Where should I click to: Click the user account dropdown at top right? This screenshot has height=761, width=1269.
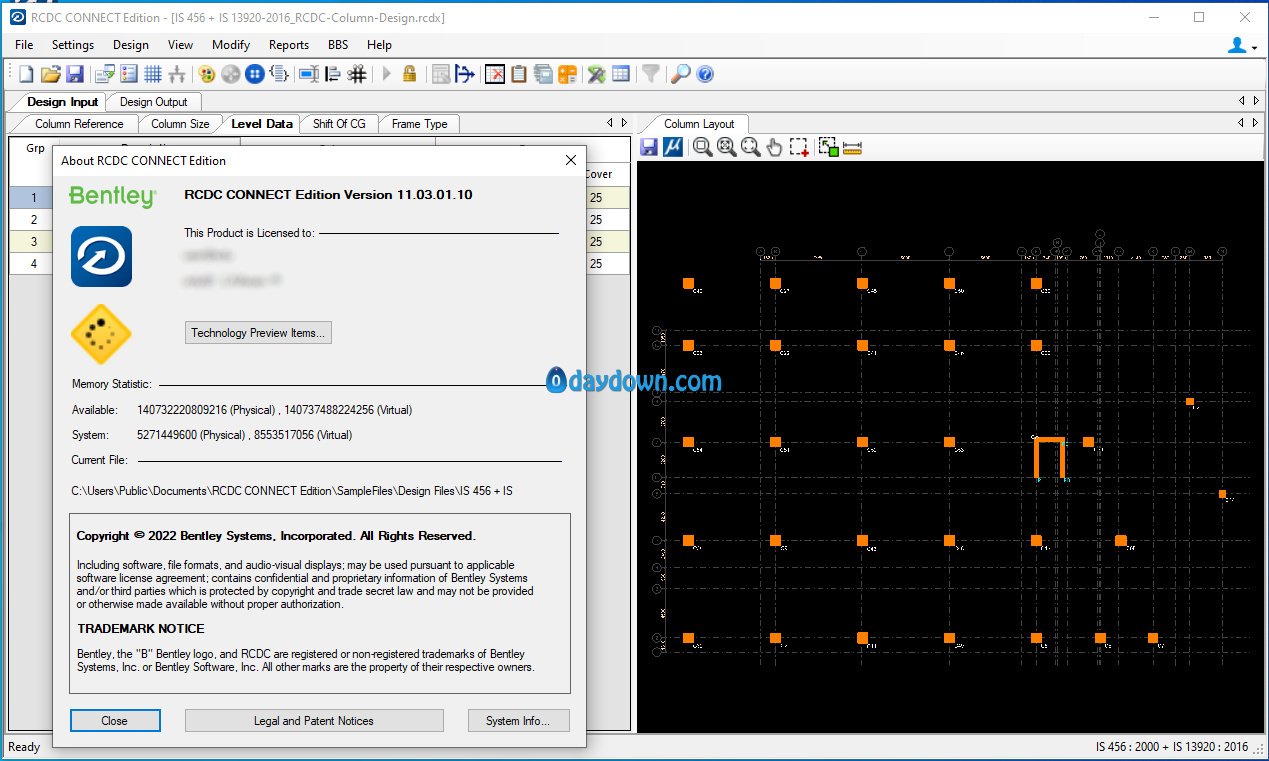(1242, 45)
